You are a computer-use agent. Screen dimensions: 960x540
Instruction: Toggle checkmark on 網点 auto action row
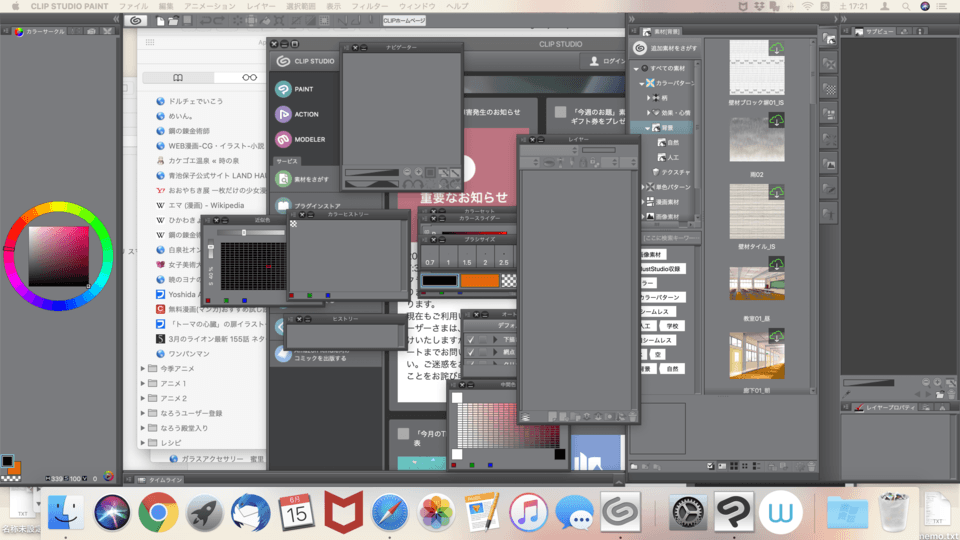pos(471,352)
